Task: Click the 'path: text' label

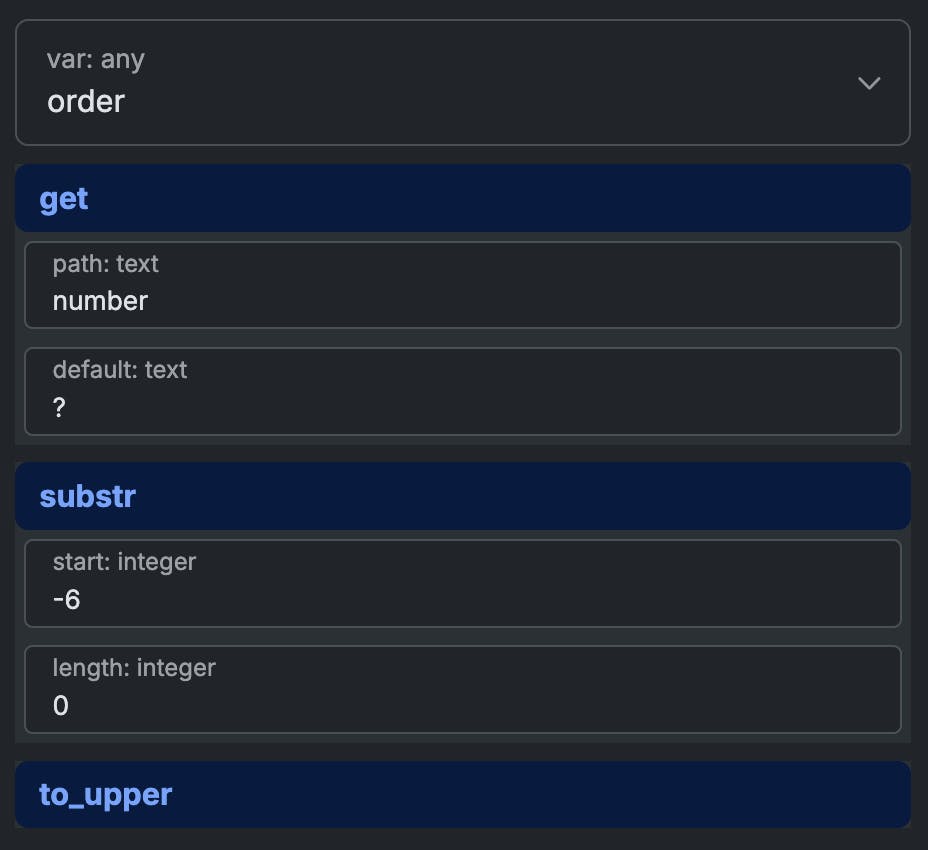Action: pyautogui.click(x=106, y=264)
